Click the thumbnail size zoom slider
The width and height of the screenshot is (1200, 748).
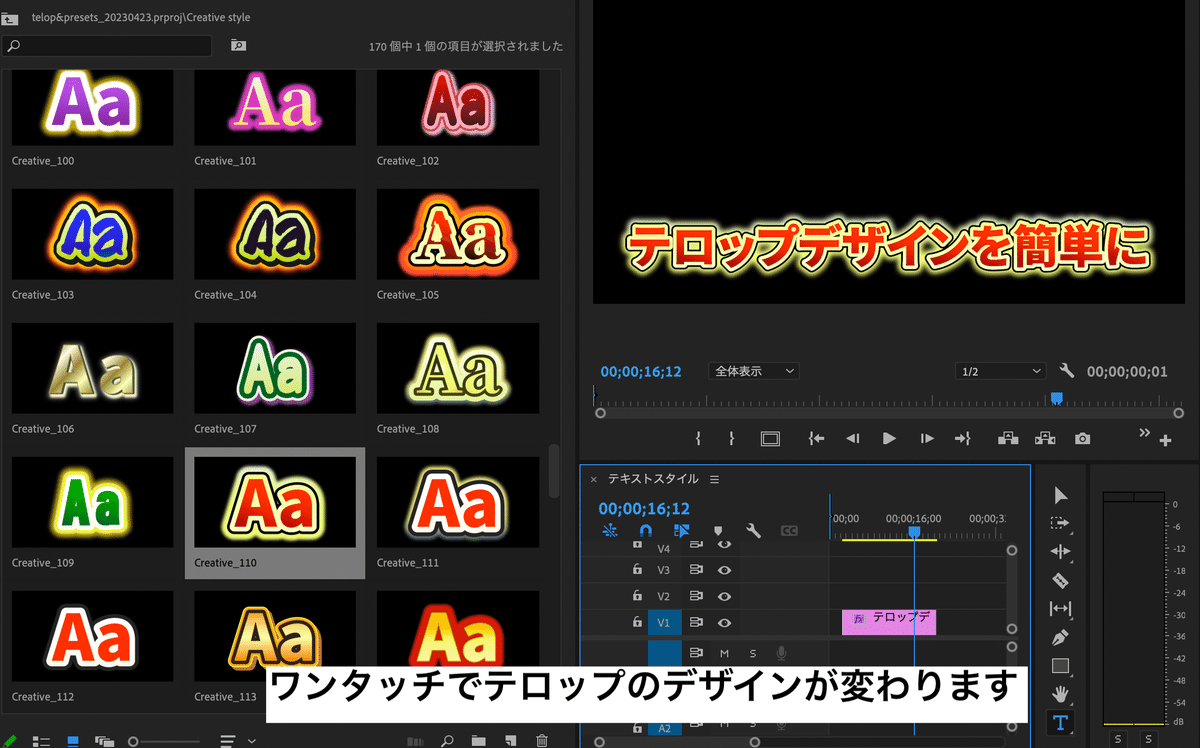[x=165, y=741]
